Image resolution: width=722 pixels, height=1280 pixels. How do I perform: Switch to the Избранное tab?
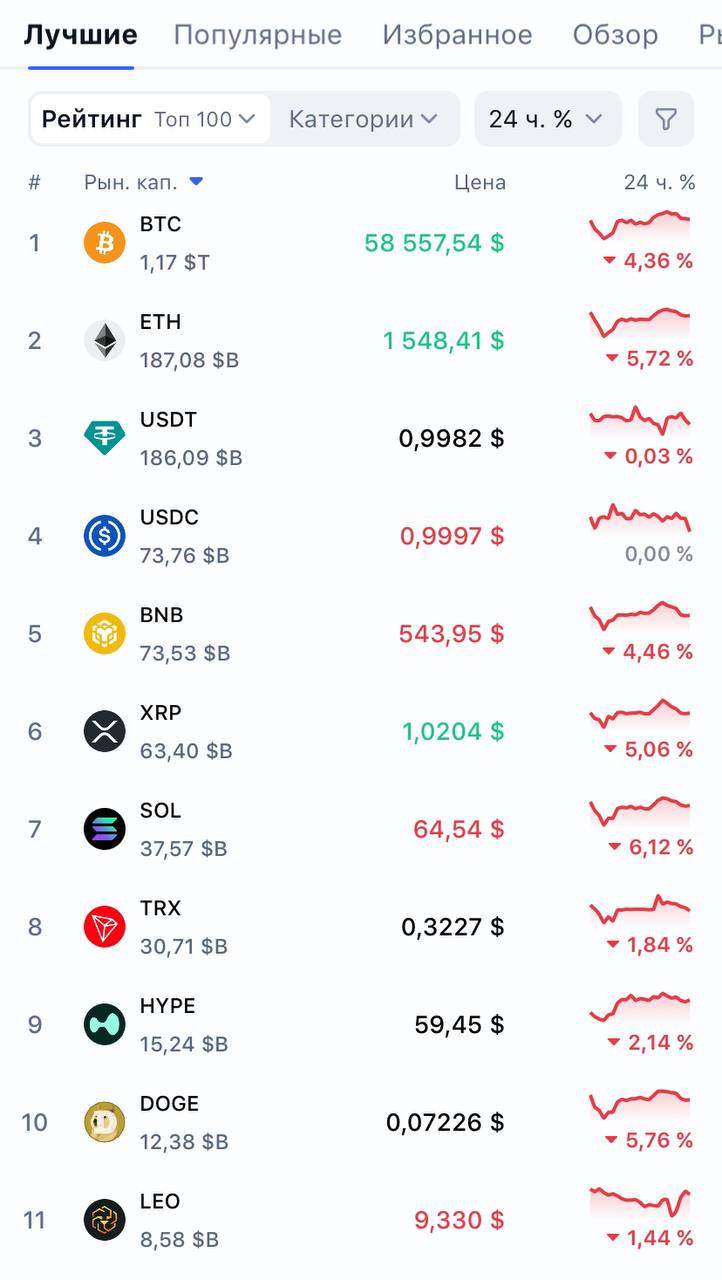(x=457, y=35)
